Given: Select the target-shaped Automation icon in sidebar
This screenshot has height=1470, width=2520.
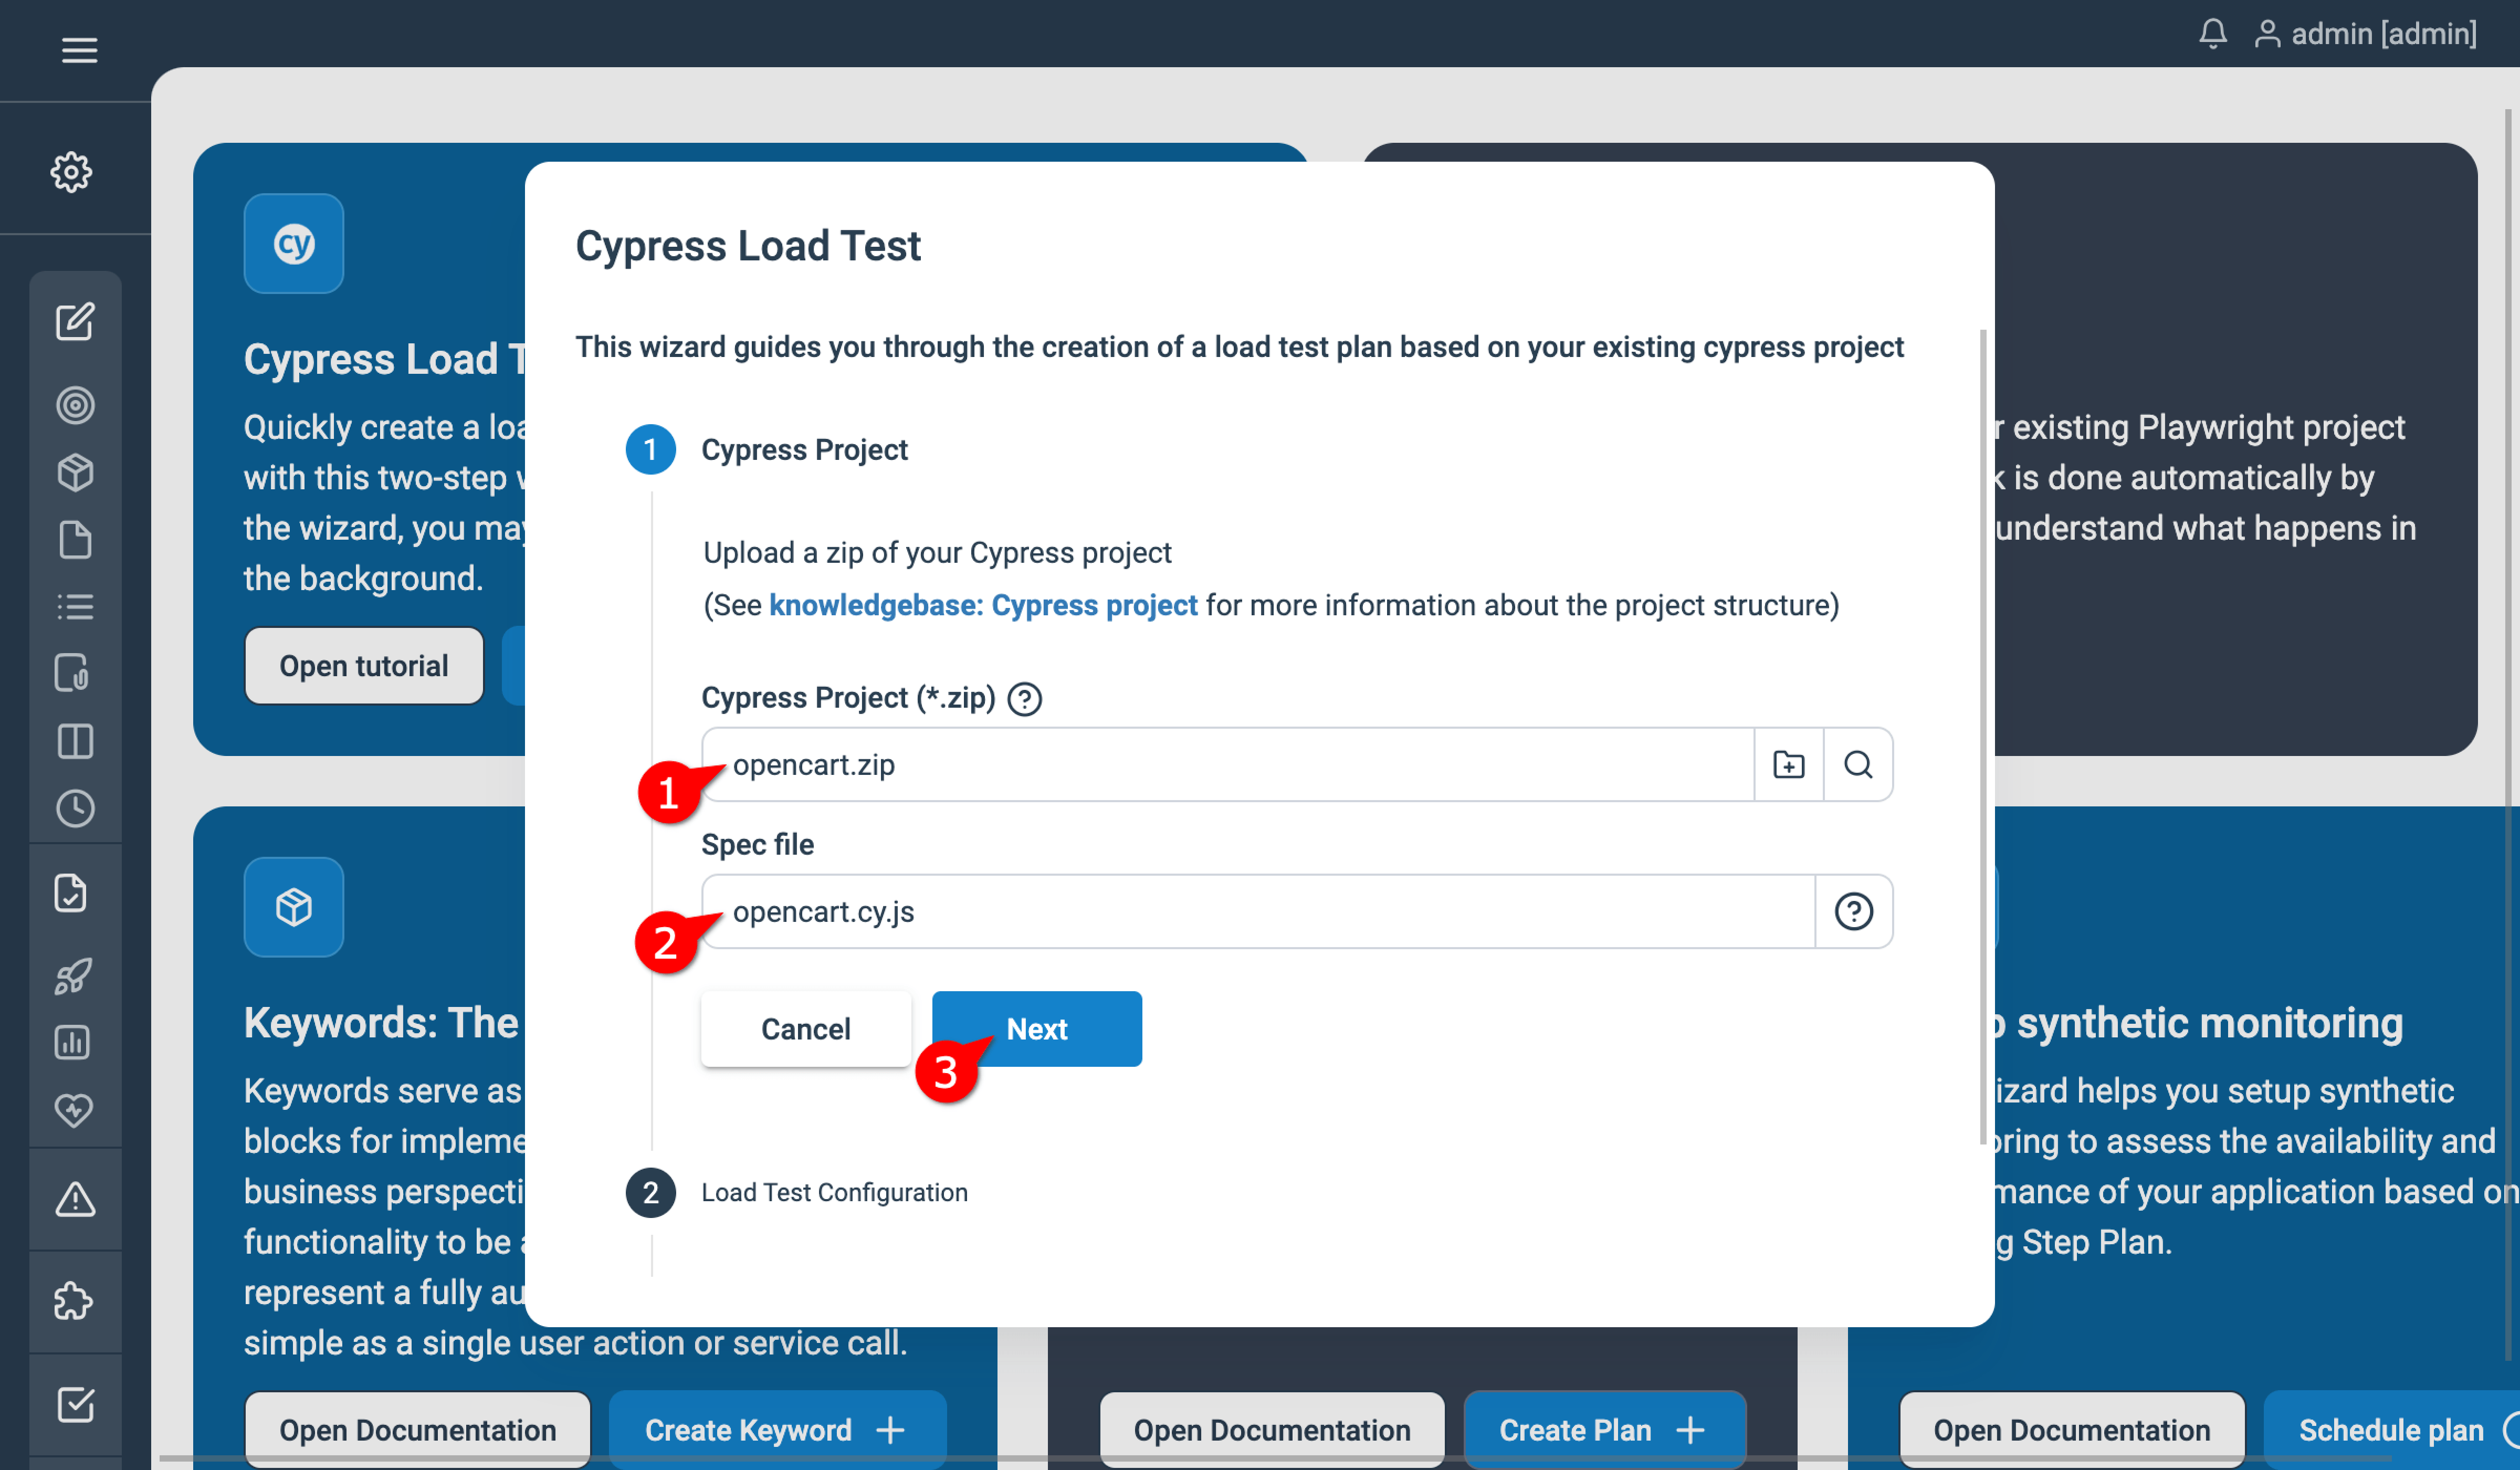Looking at the screenshot, I should (x=75, y=405).
